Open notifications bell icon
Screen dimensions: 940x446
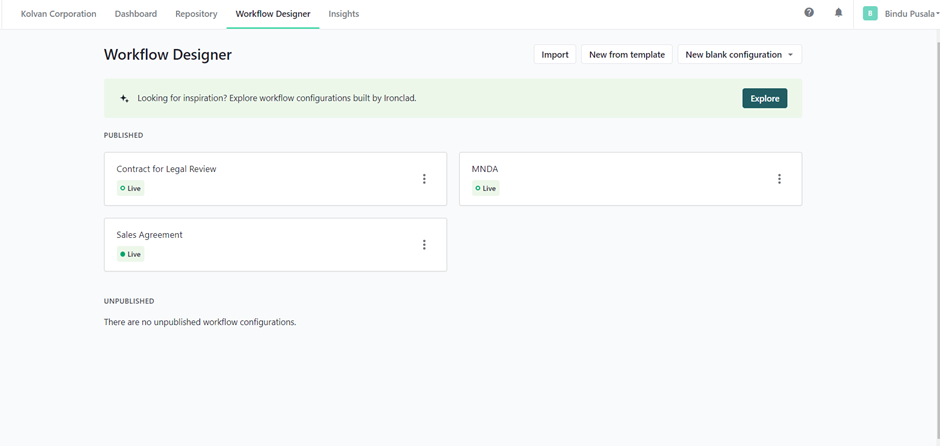pyautogui.click(x=839, y=13)
